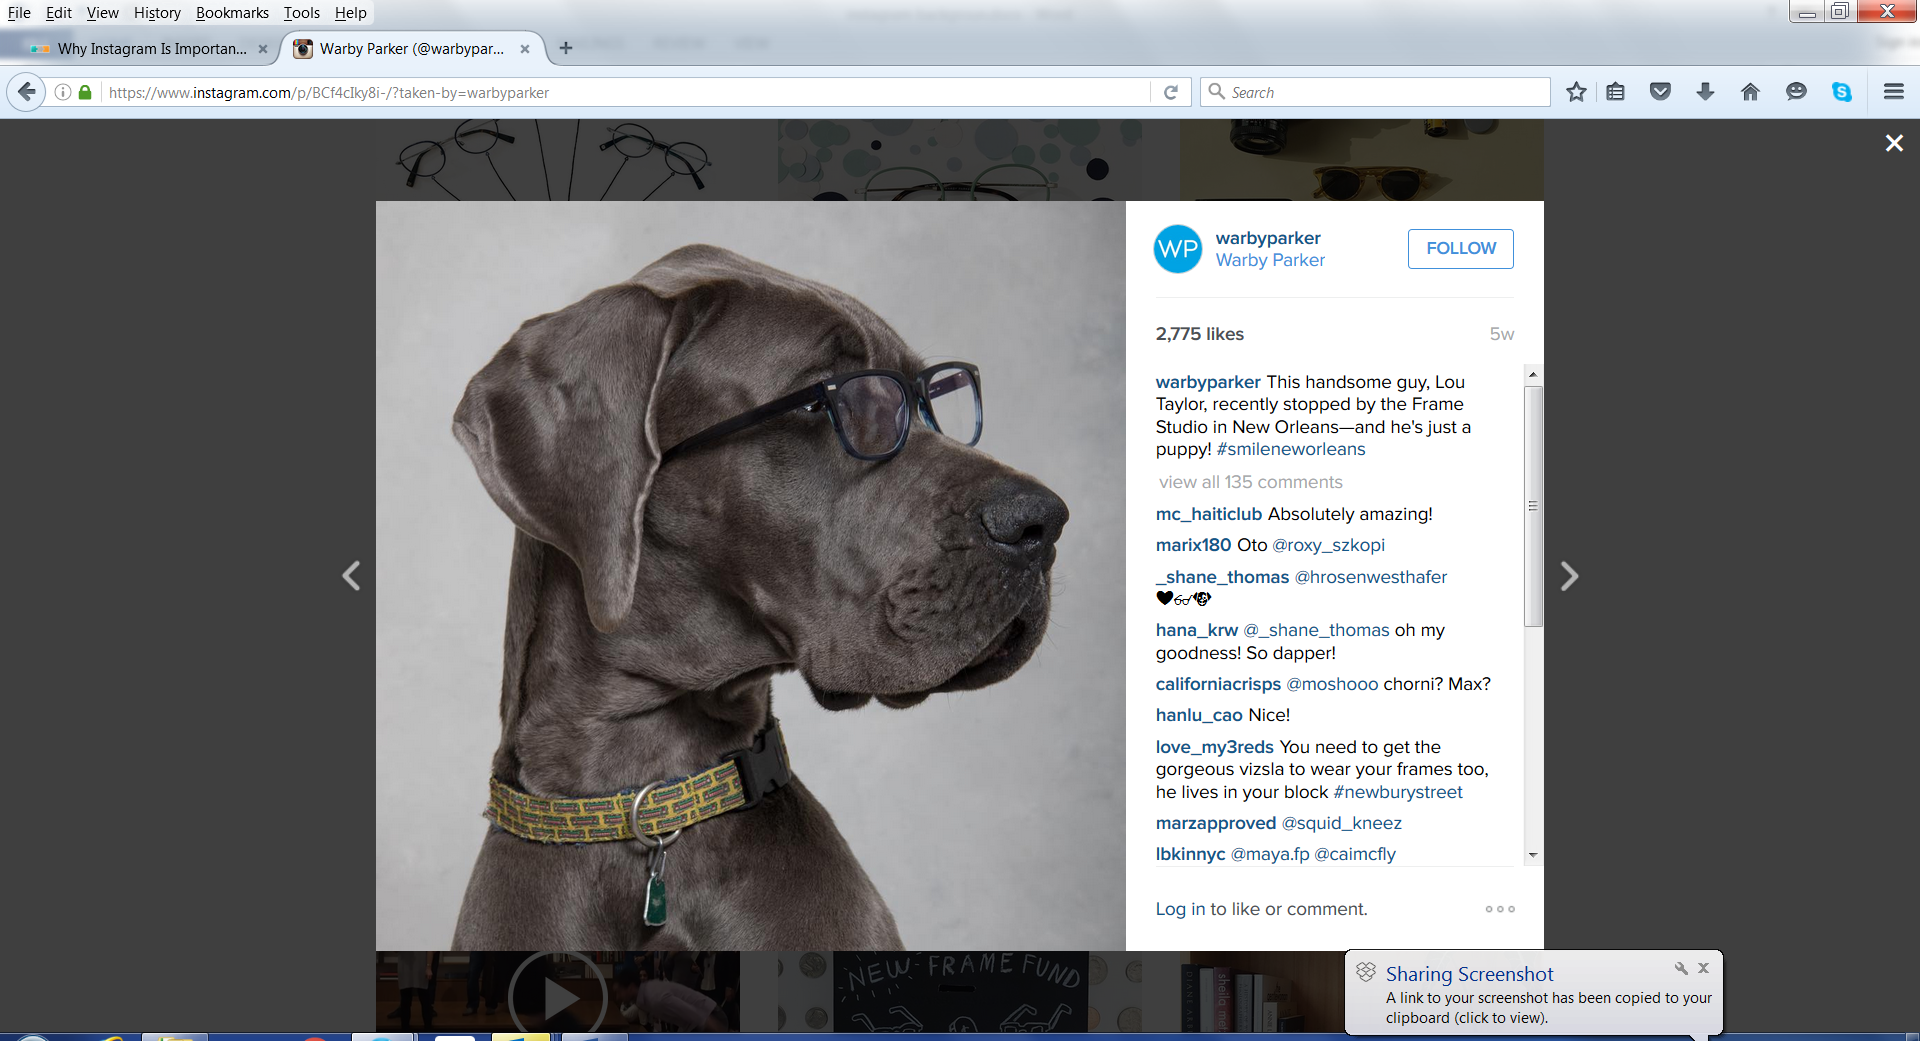Click the comments scrollbar down arrow
The width and height of the screenshot is (1920, 1041).
[1532, 855]
